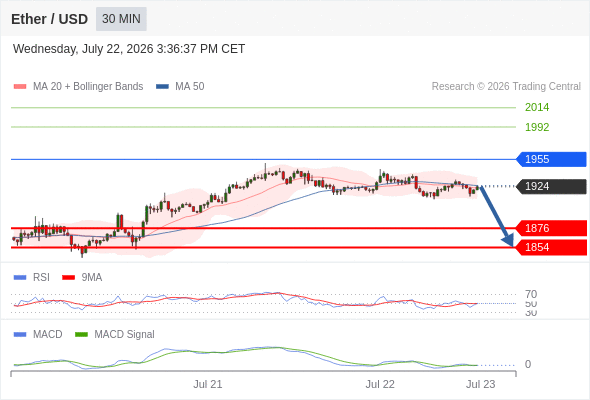Click the MA 50 legend color swatch
The width and height of the screenshot is (590, 400).
(162, 87)
